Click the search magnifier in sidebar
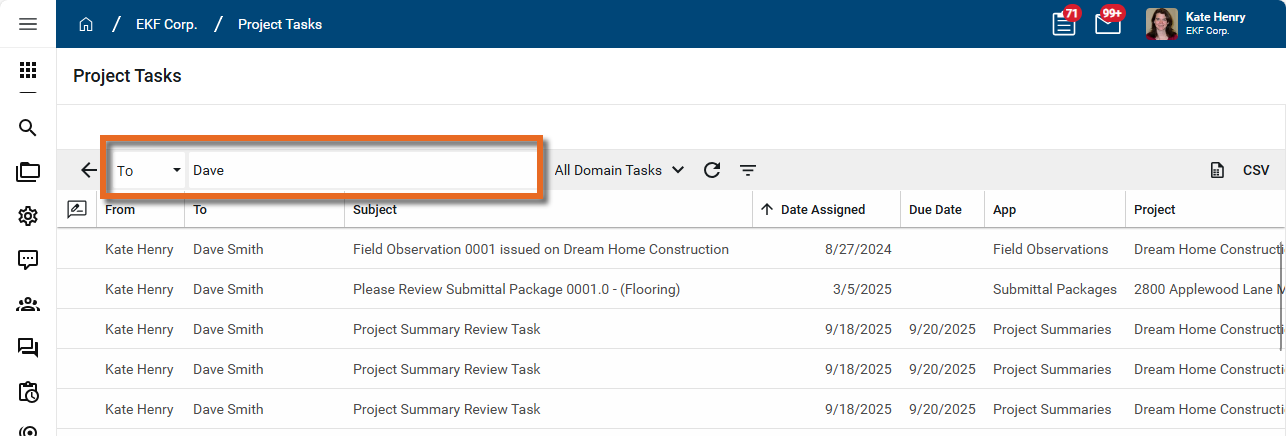The width and height of the screenshot is (1286, 436). pos(28,128)
